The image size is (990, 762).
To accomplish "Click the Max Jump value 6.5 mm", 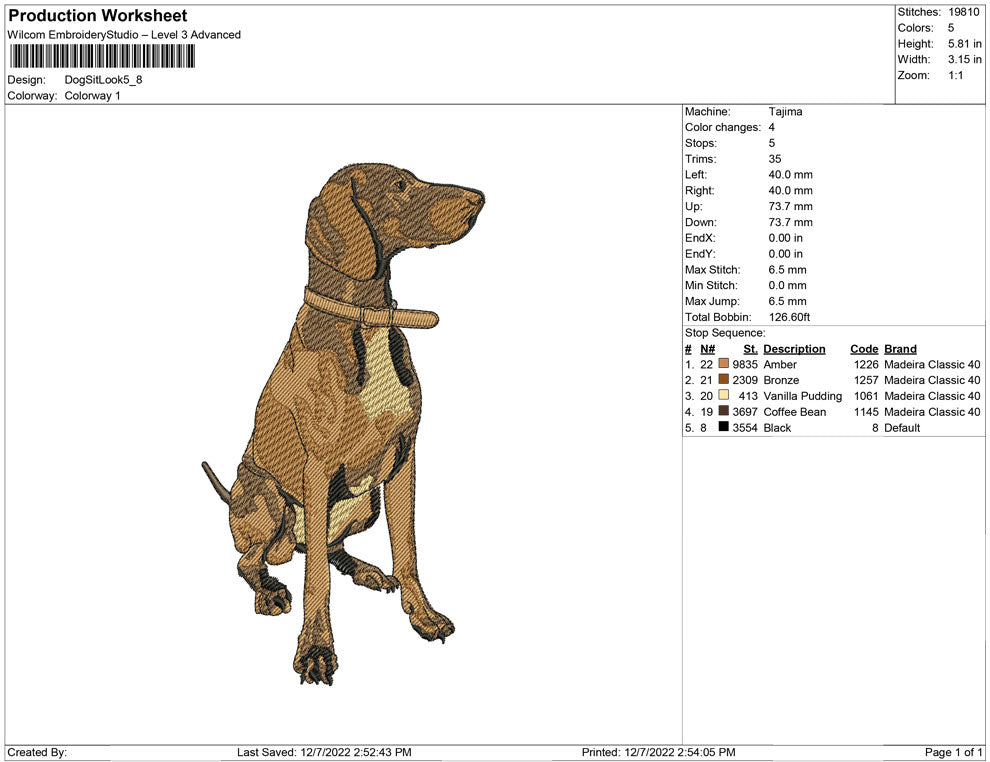I will 787,301.
